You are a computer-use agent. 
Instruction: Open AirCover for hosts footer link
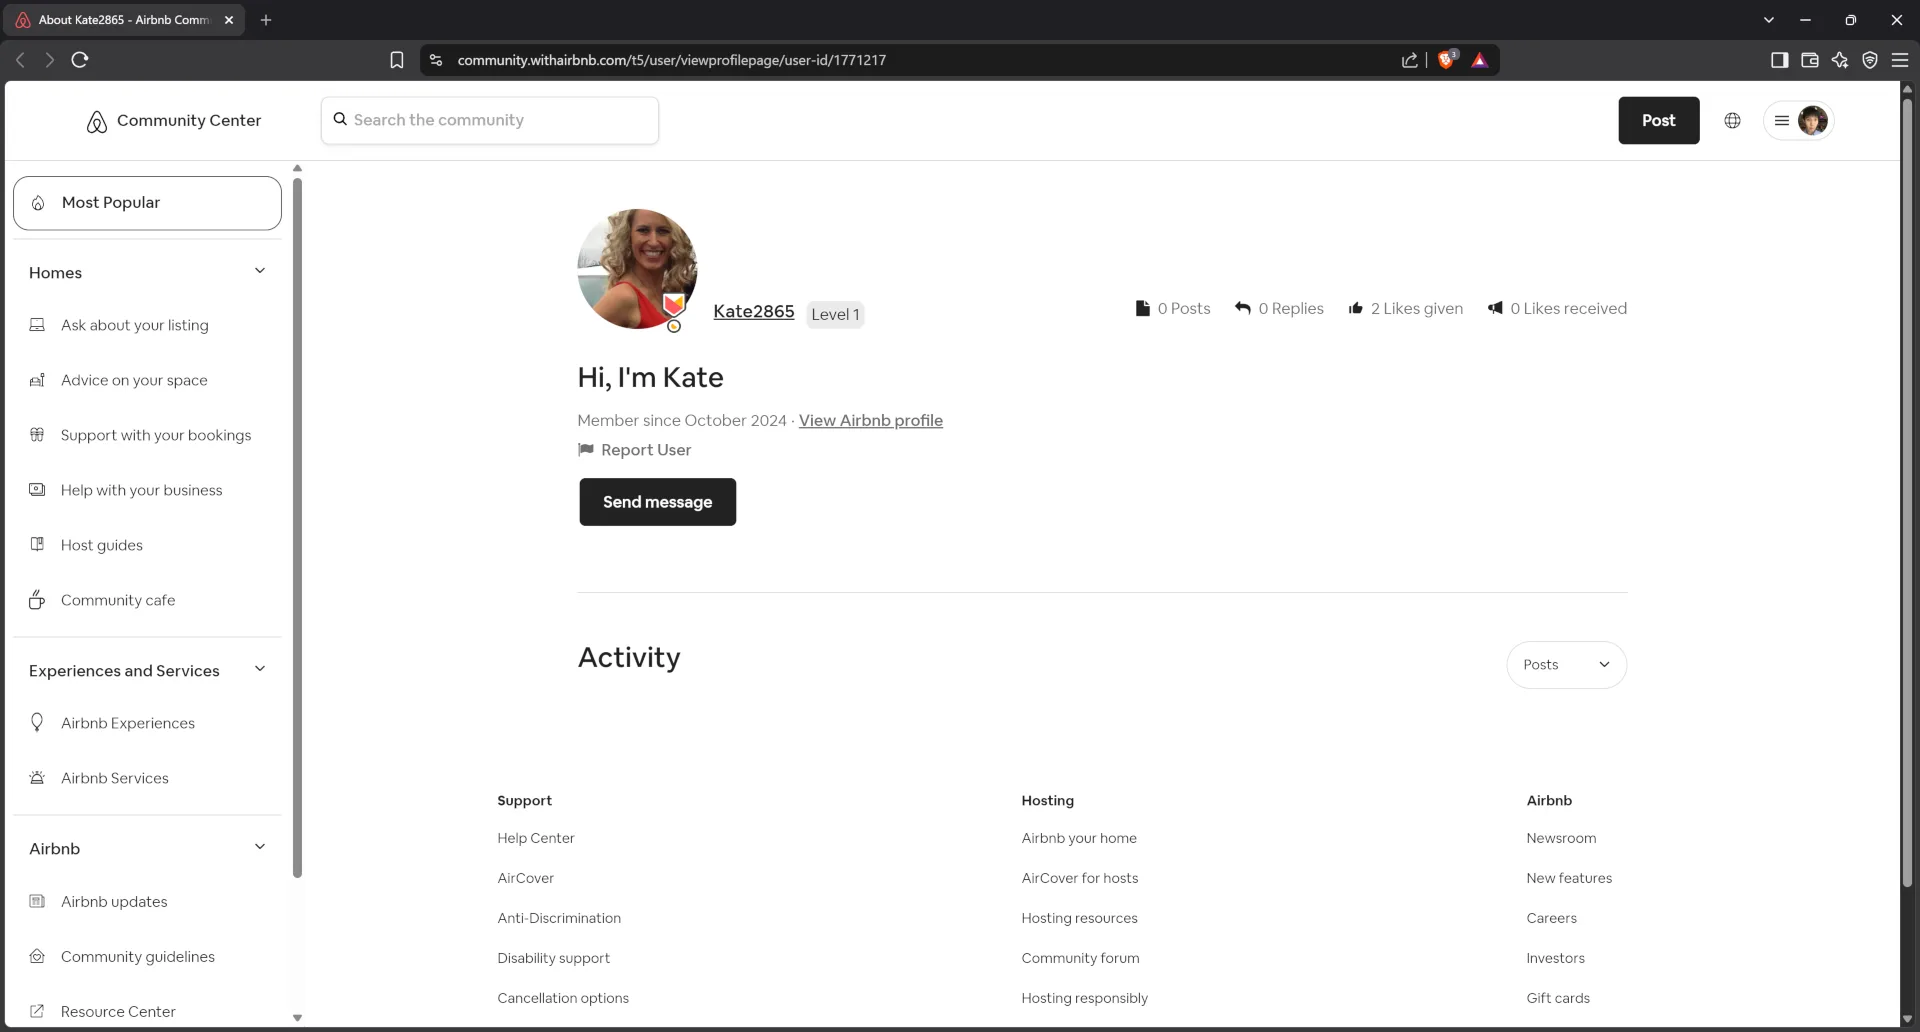tap(1079, 878)
